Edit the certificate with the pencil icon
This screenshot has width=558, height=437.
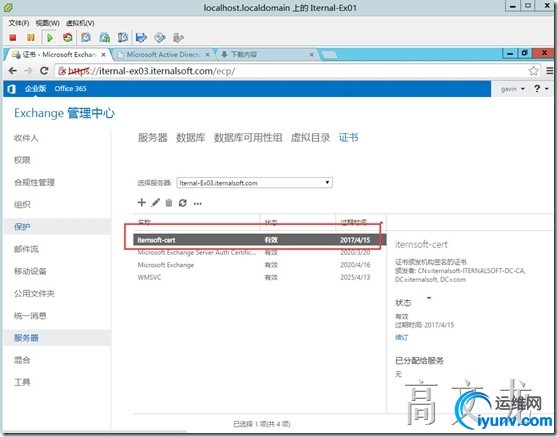pos(156,203)
